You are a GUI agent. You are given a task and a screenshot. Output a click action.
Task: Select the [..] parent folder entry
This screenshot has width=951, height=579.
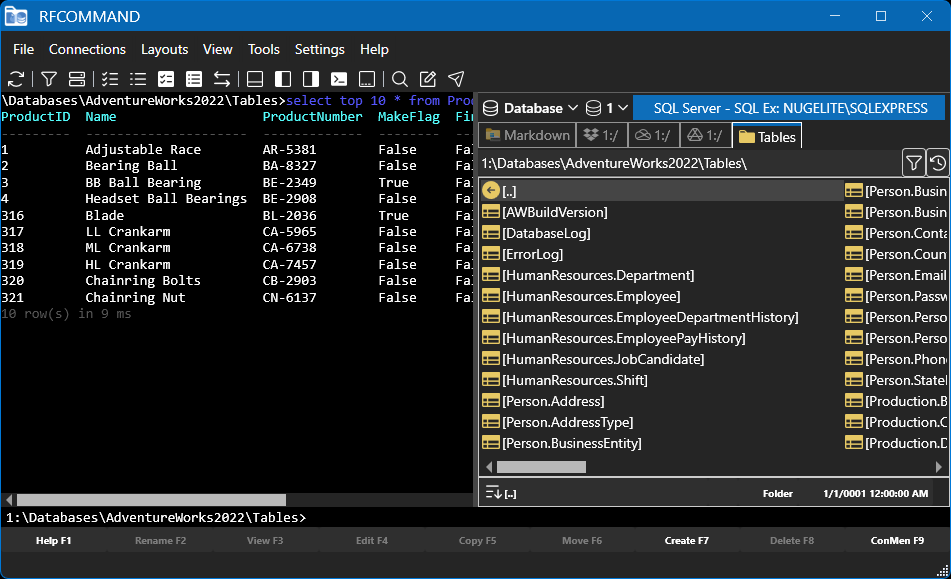point(662,191)
